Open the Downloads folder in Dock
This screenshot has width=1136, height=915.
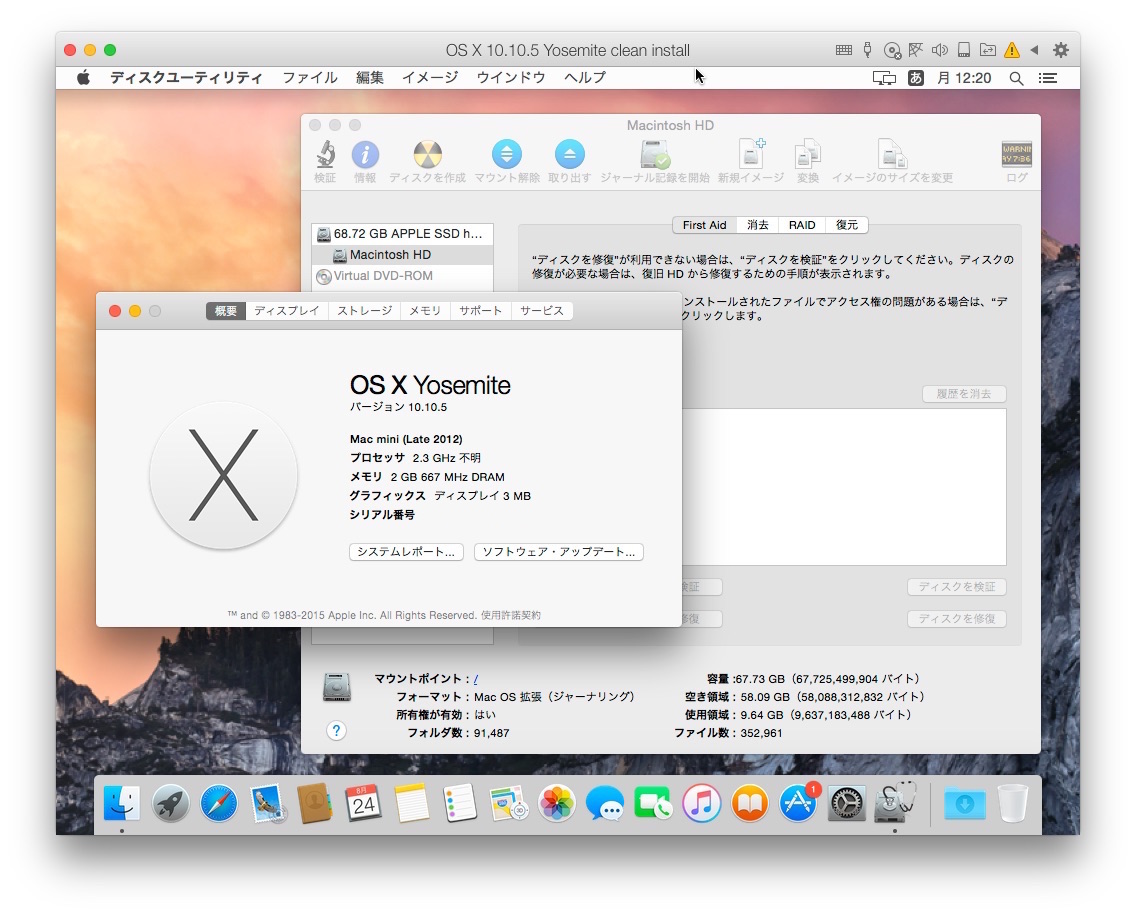[964, 803]
